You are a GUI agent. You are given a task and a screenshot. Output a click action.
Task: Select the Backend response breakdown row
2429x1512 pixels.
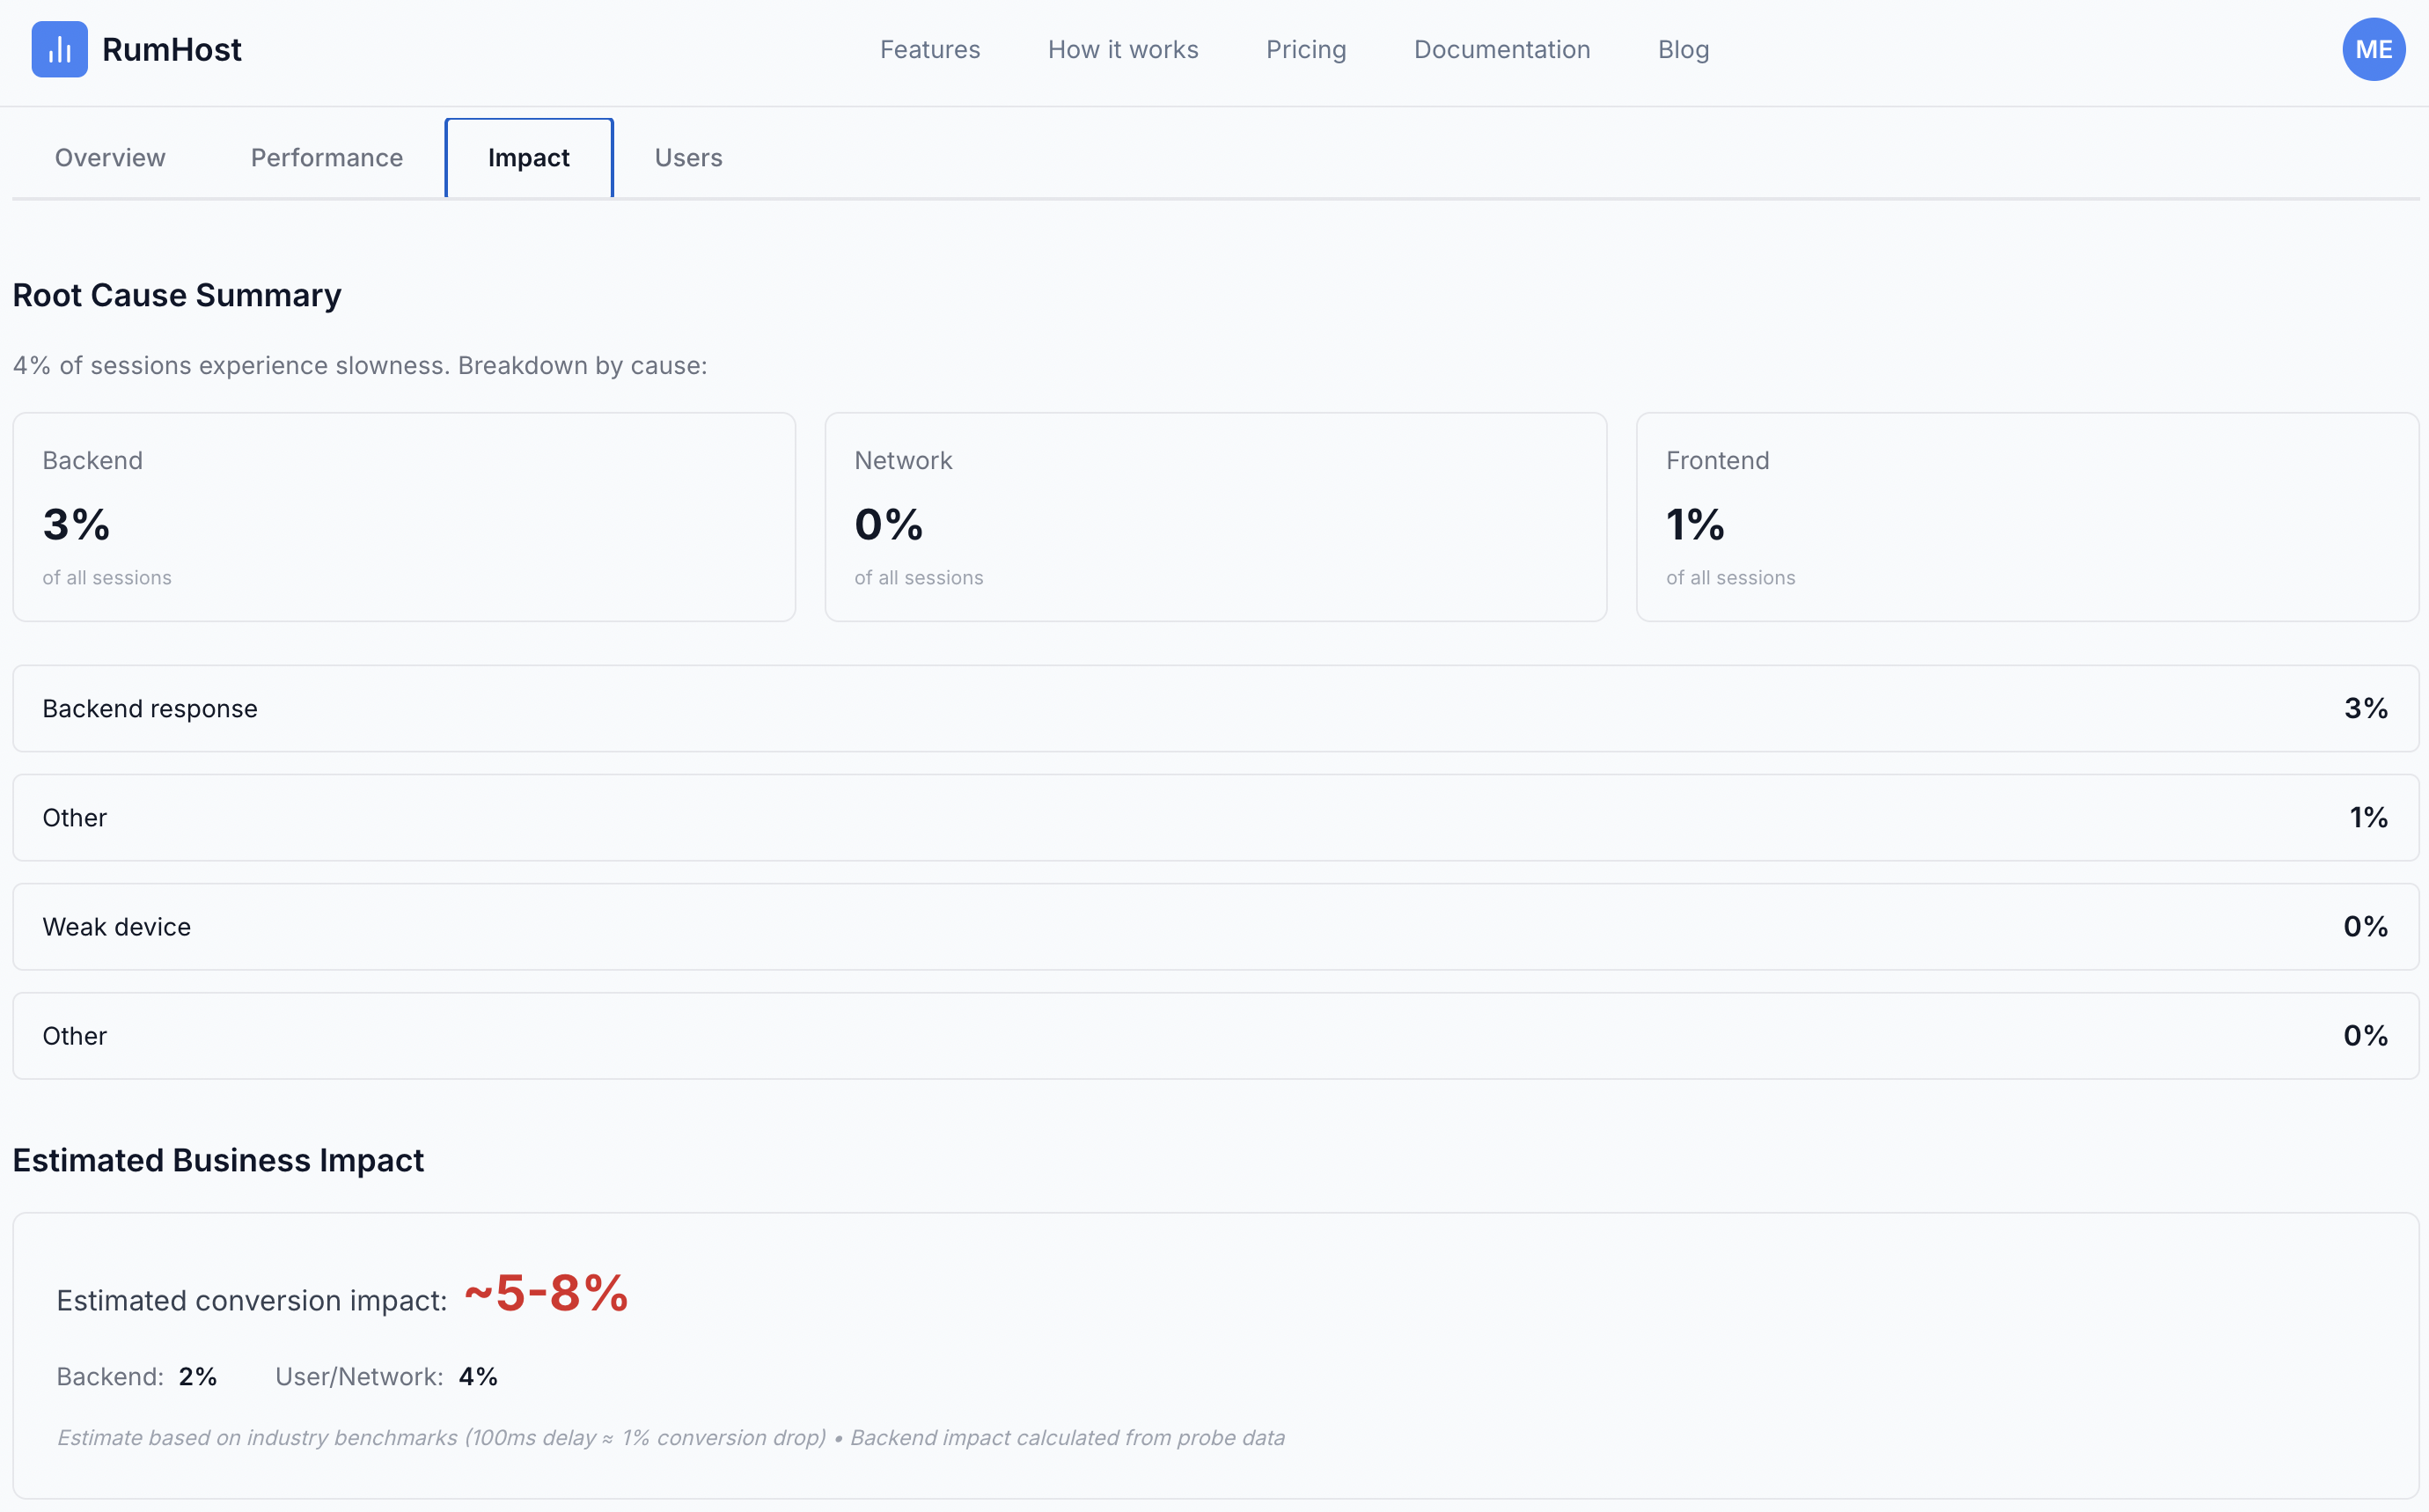[1215, 708]
